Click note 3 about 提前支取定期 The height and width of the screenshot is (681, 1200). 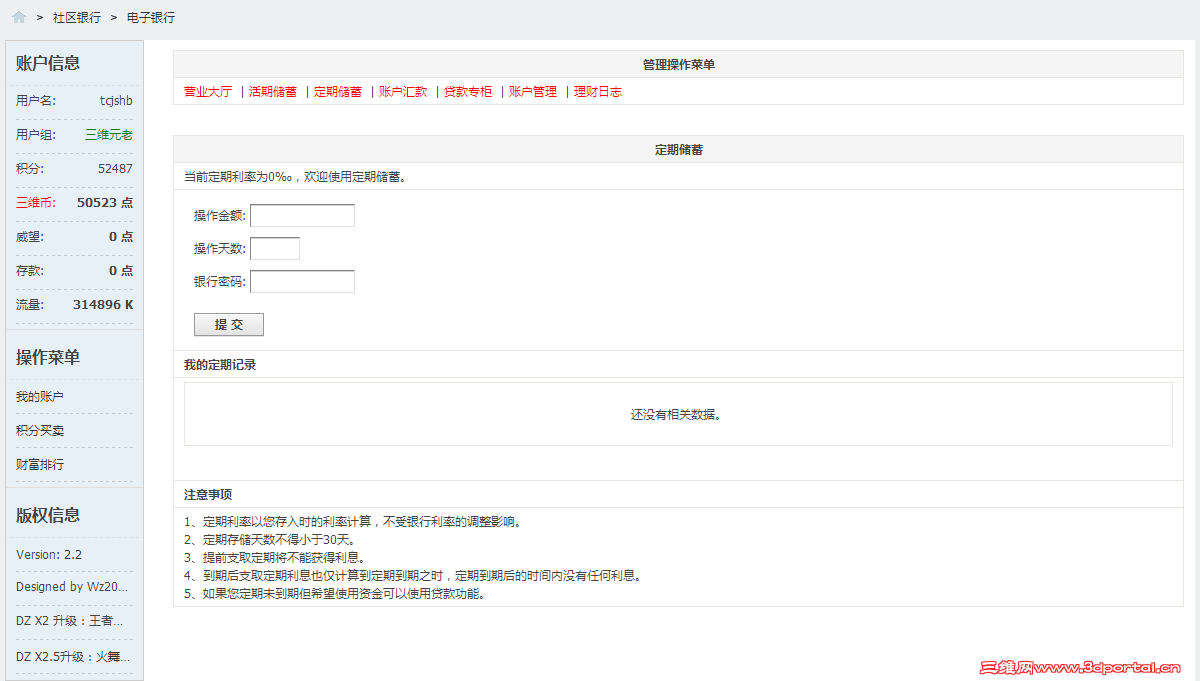(275, 558)
